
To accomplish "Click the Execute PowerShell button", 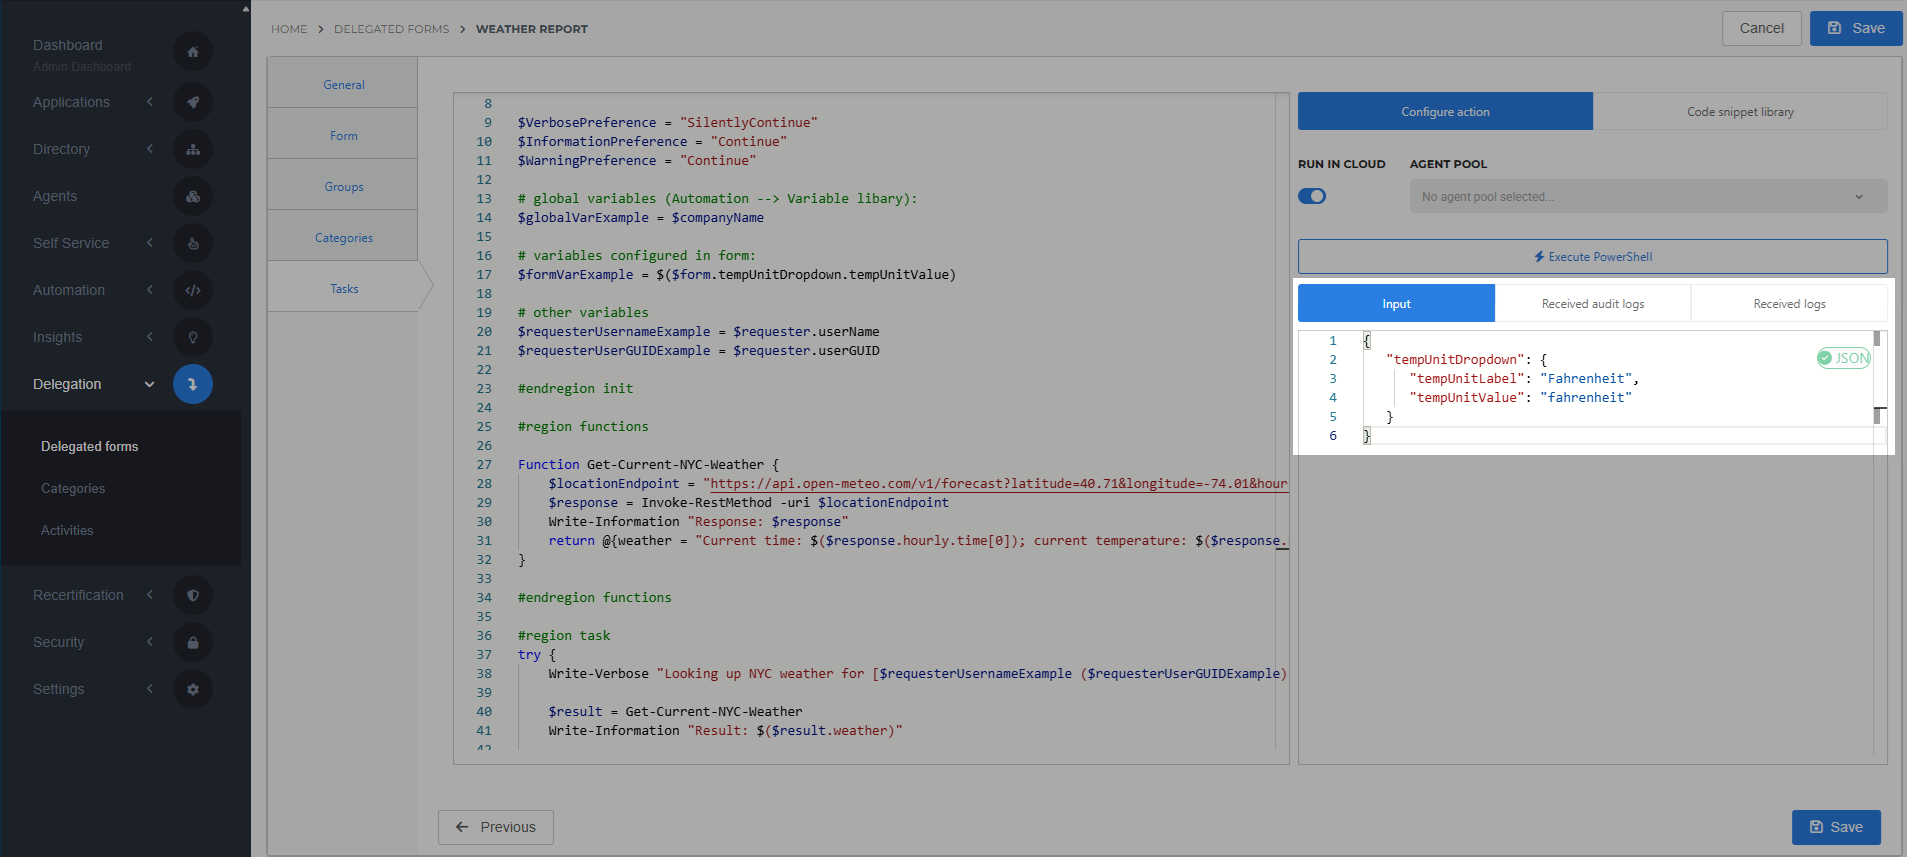I will coord(1592,257).
